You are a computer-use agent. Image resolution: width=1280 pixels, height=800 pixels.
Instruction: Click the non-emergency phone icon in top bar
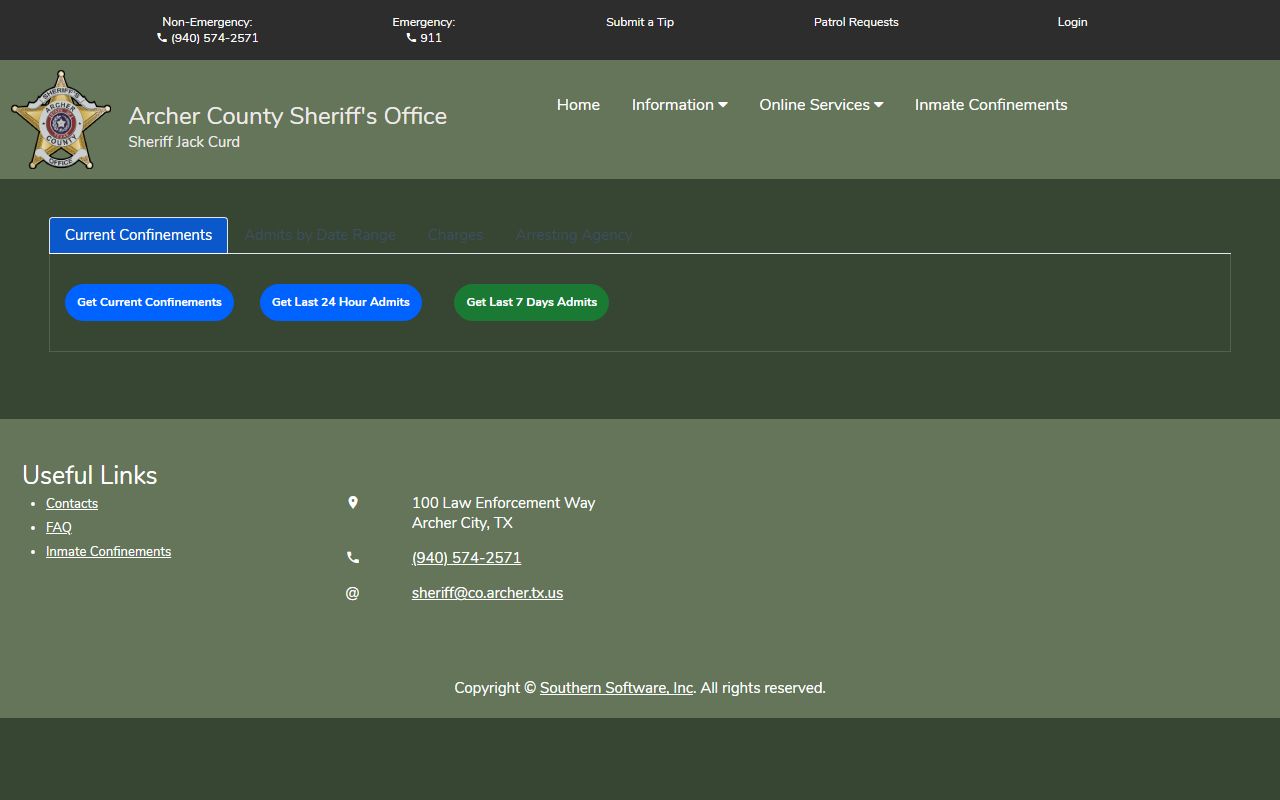[162, 38]
